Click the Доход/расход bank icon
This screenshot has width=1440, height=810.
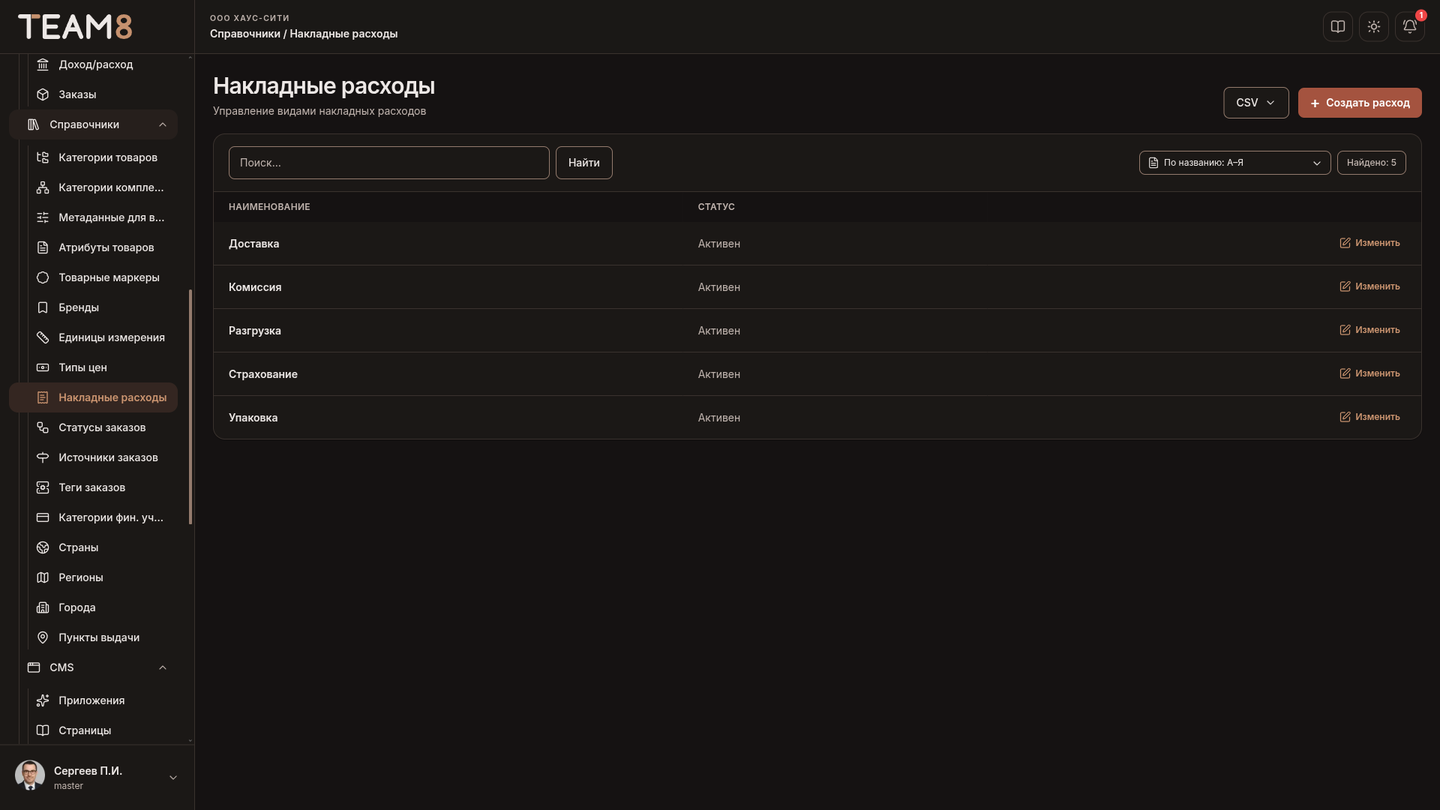coord(43,64)
